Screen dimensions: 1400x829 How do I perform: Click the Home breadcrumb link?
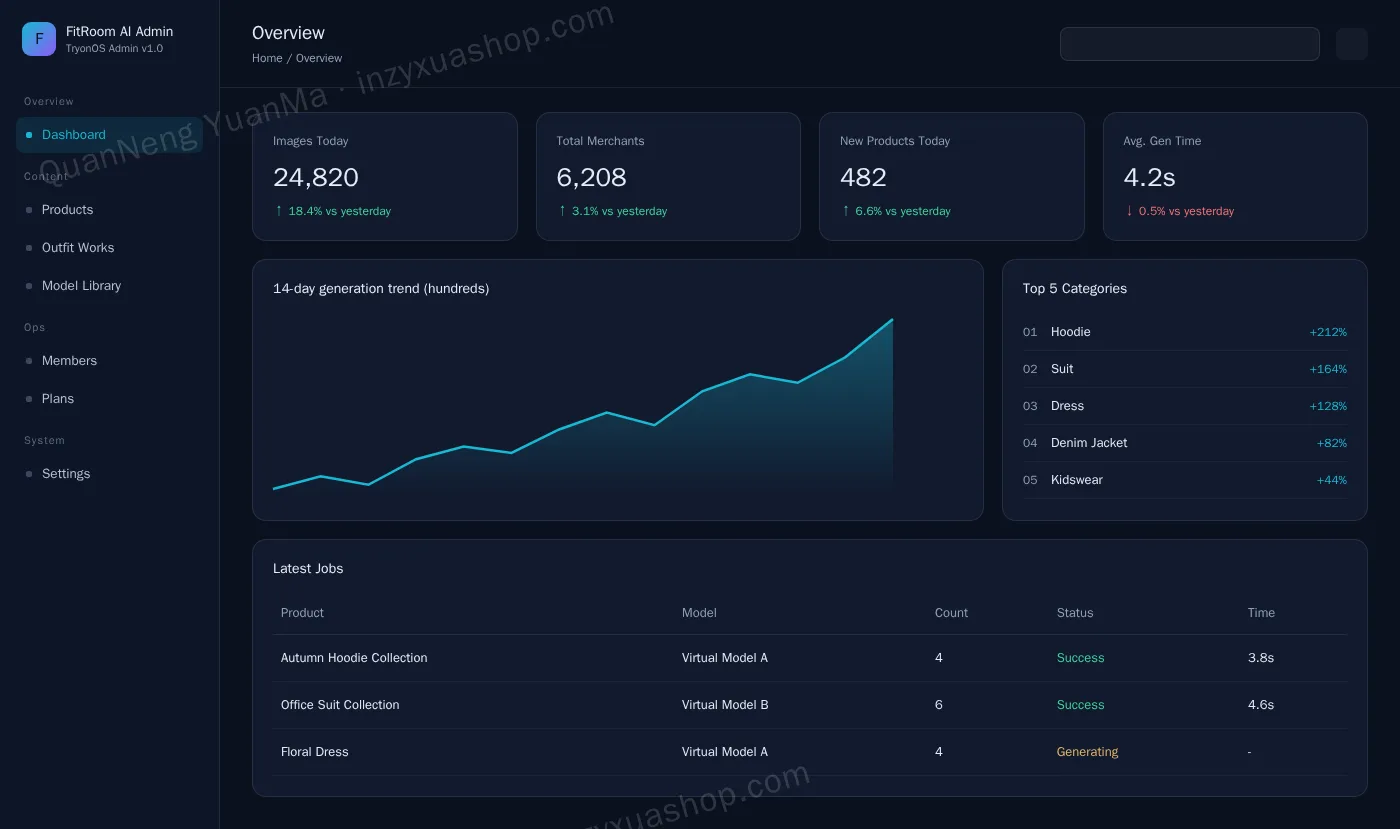[267, 58]
